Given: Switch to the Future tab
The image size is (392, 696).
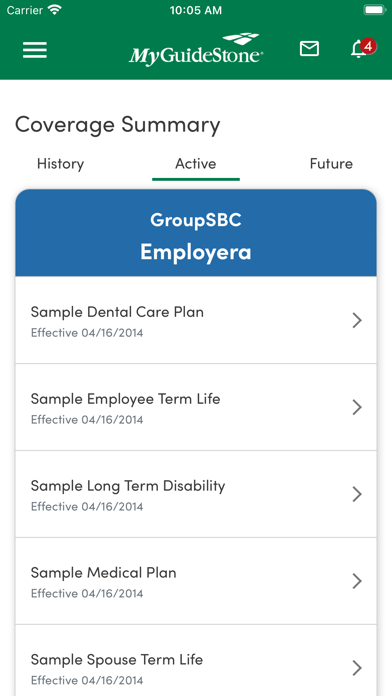Looking at the screenshot, I should click(331, 164).
